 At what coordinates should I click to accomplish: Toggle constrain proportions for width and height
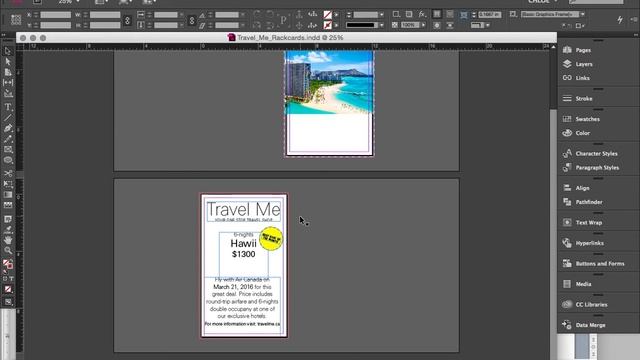[127, 20]
